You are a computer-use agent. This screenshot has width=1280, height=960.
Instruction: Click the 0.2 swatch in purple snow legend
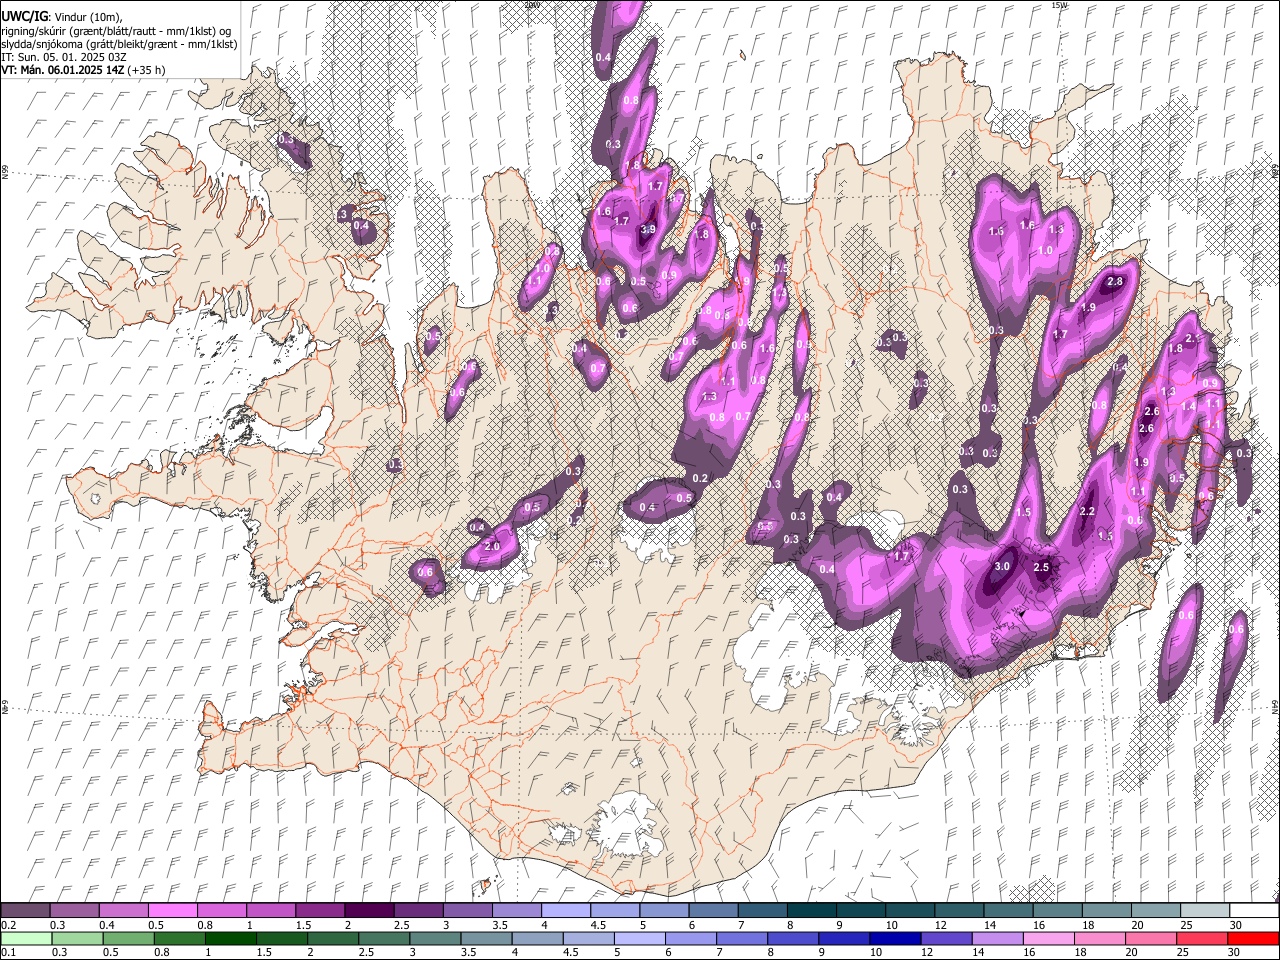[25, 910]
